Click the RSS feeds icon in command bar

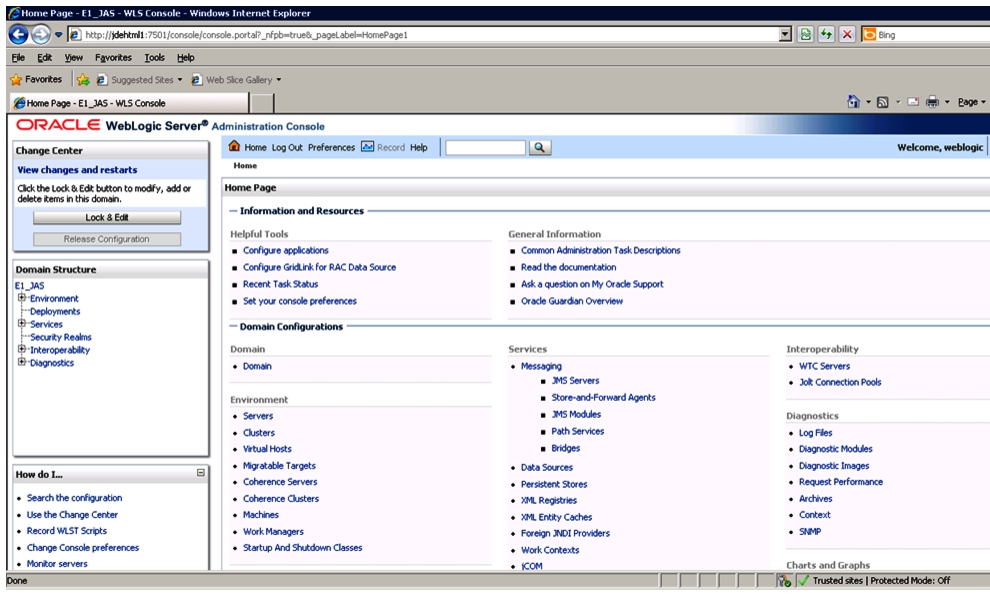pos(883,102)
